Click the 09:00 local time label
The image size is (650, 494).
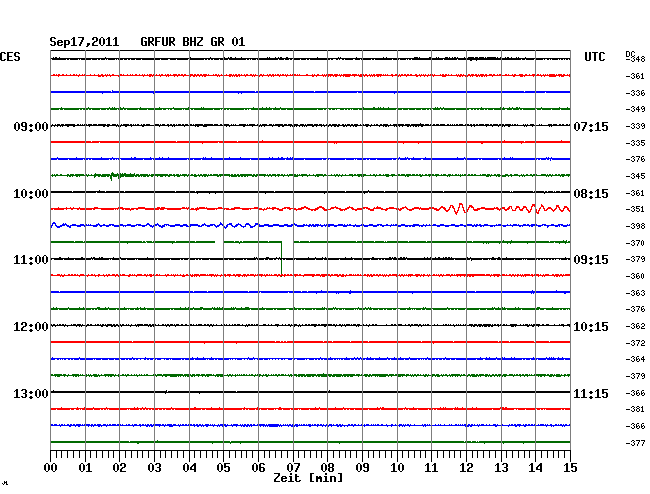coord(31,126)
